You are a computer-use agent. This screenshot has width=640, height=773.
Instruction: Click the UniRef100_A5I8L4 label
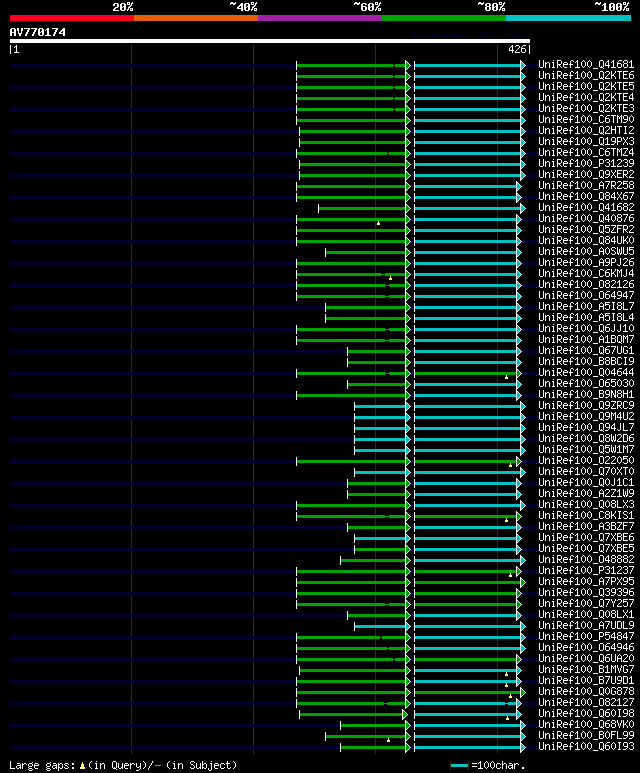[x=586, y=317]
